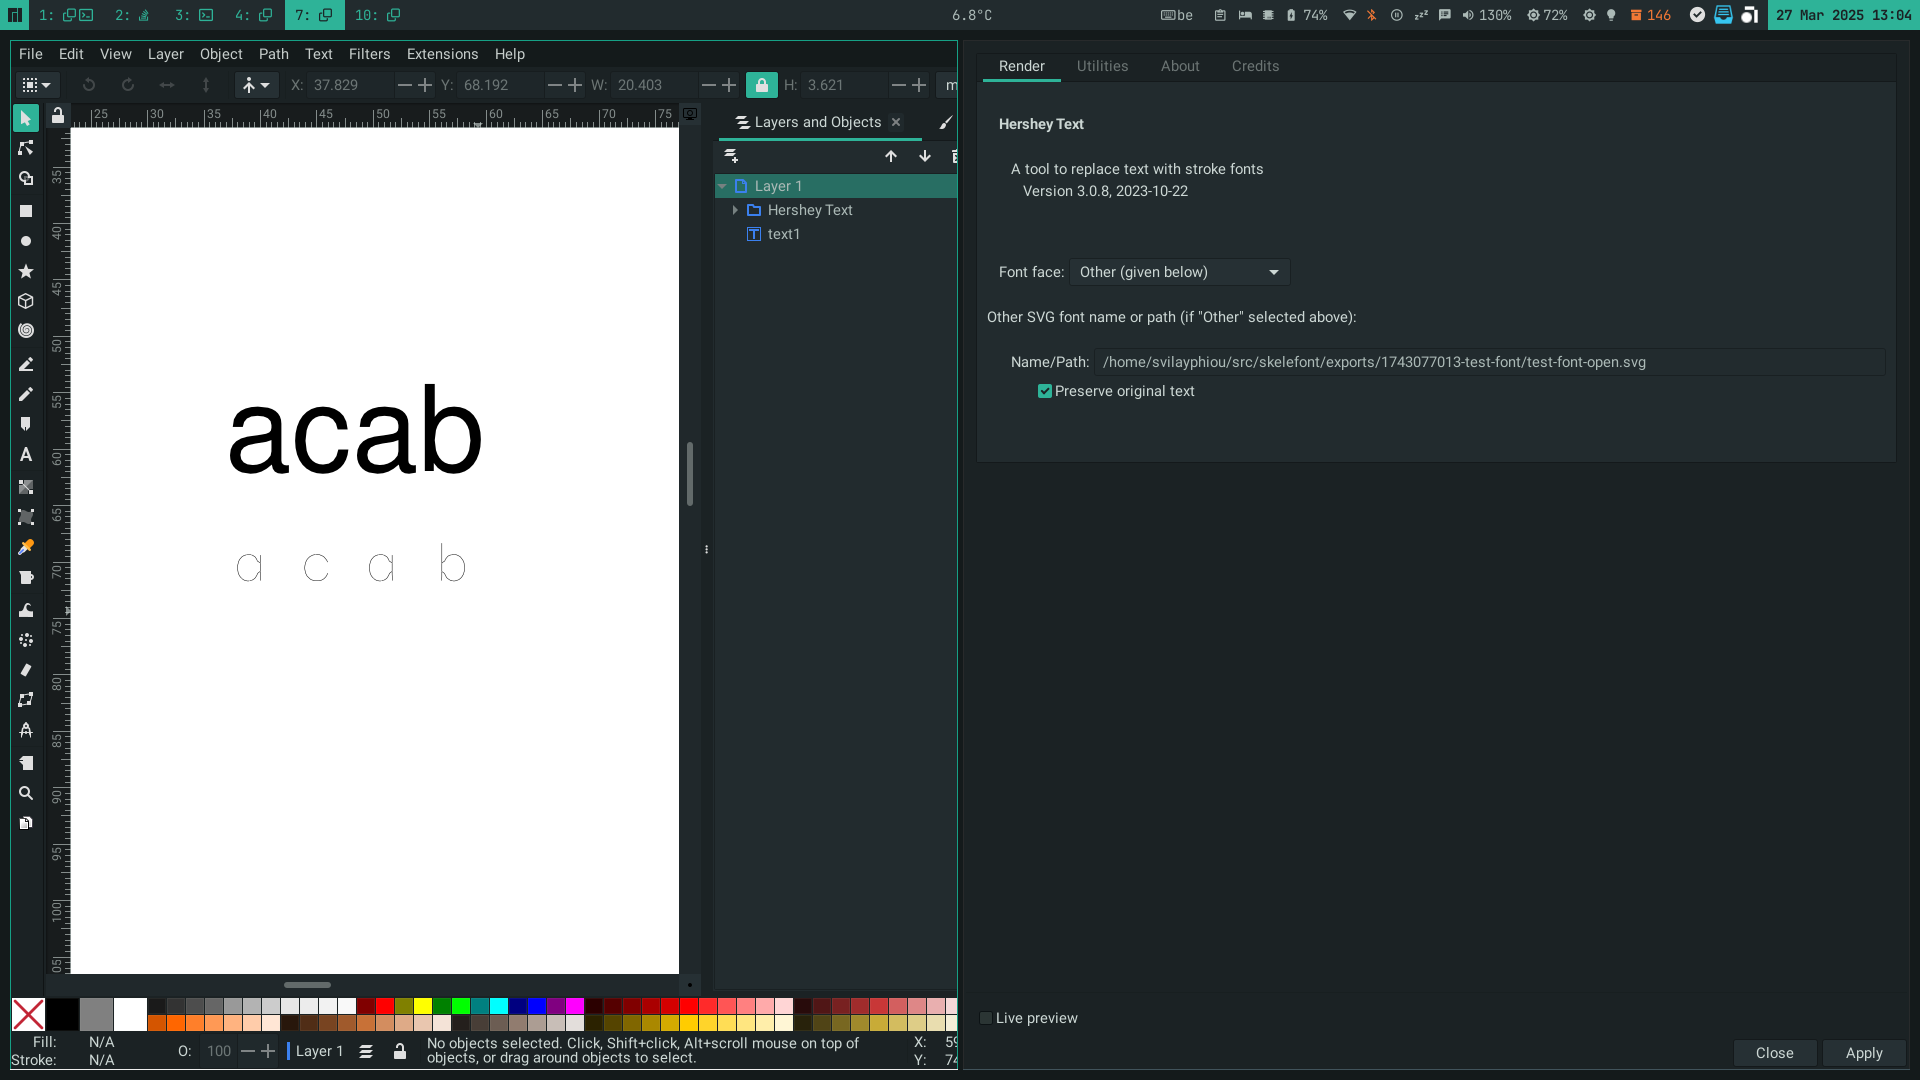This screenshot has width=1920, height=1080.
Task: Open the Filters menu
Action: pyautogui.click(x=369, y=54)
